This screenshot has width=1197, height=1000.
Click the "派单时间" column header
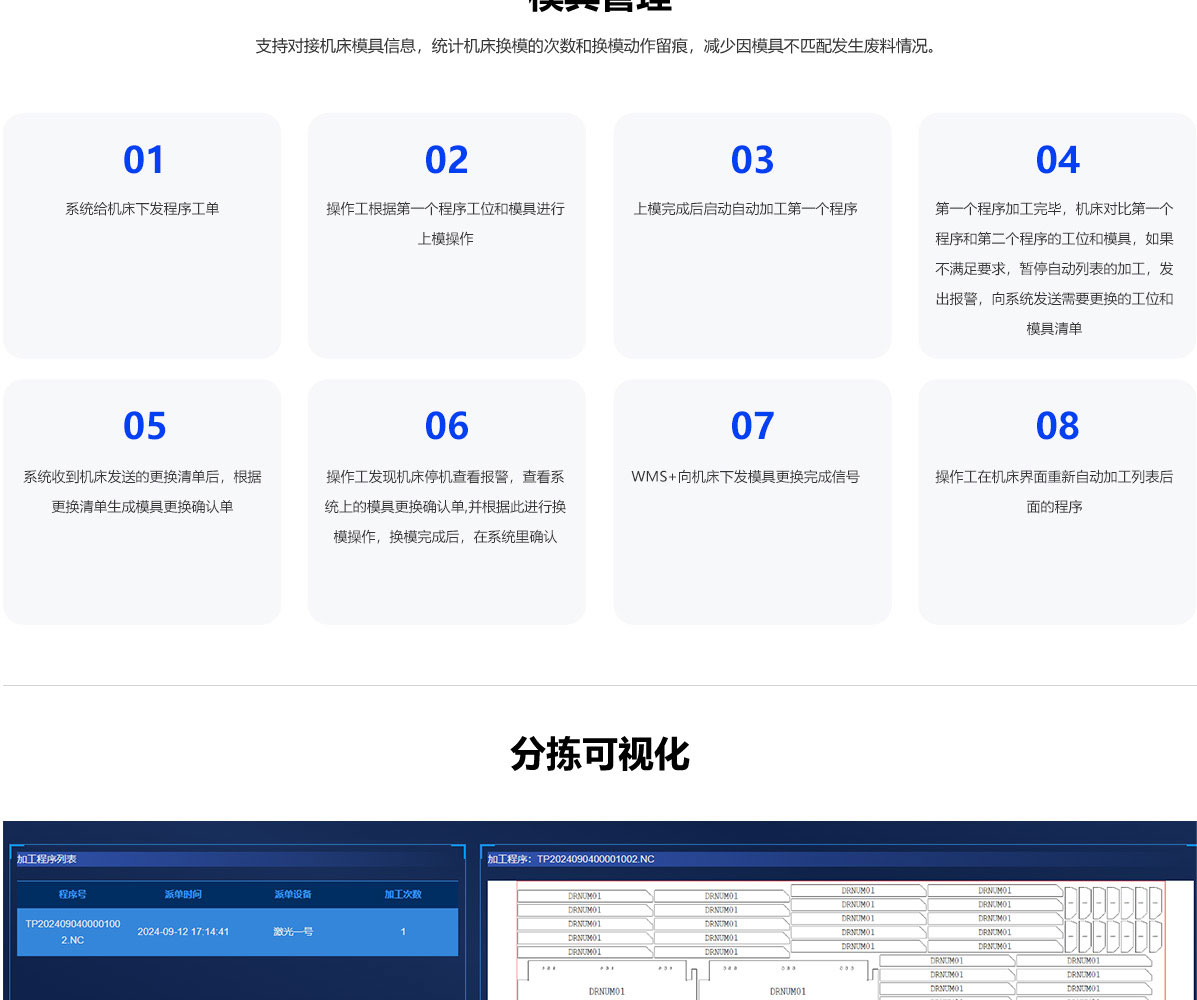click(183, 894)
